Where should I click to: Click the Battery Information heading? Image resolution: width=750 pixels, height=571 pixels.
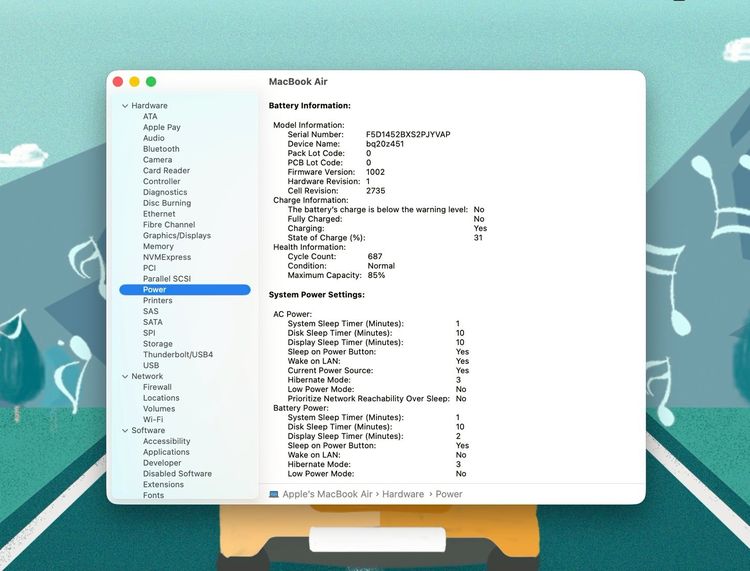(309, 106)
